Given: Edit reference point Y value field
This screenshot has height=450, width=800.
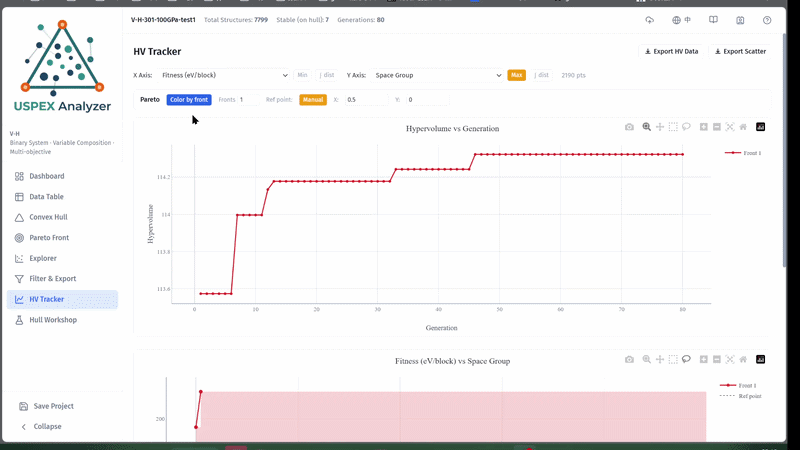Looking at the screenshot, I should [x=428, y=99].
